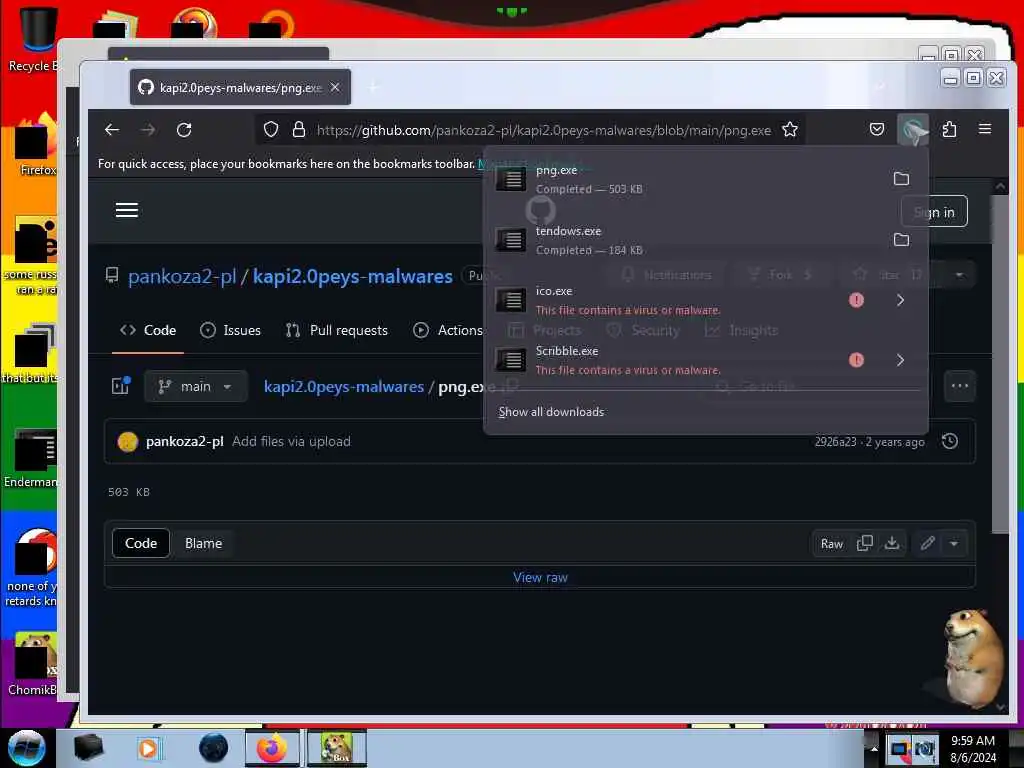The image size is (1024, 768).
Task: Bookmark this page with the star
Action: click(790, 129)
